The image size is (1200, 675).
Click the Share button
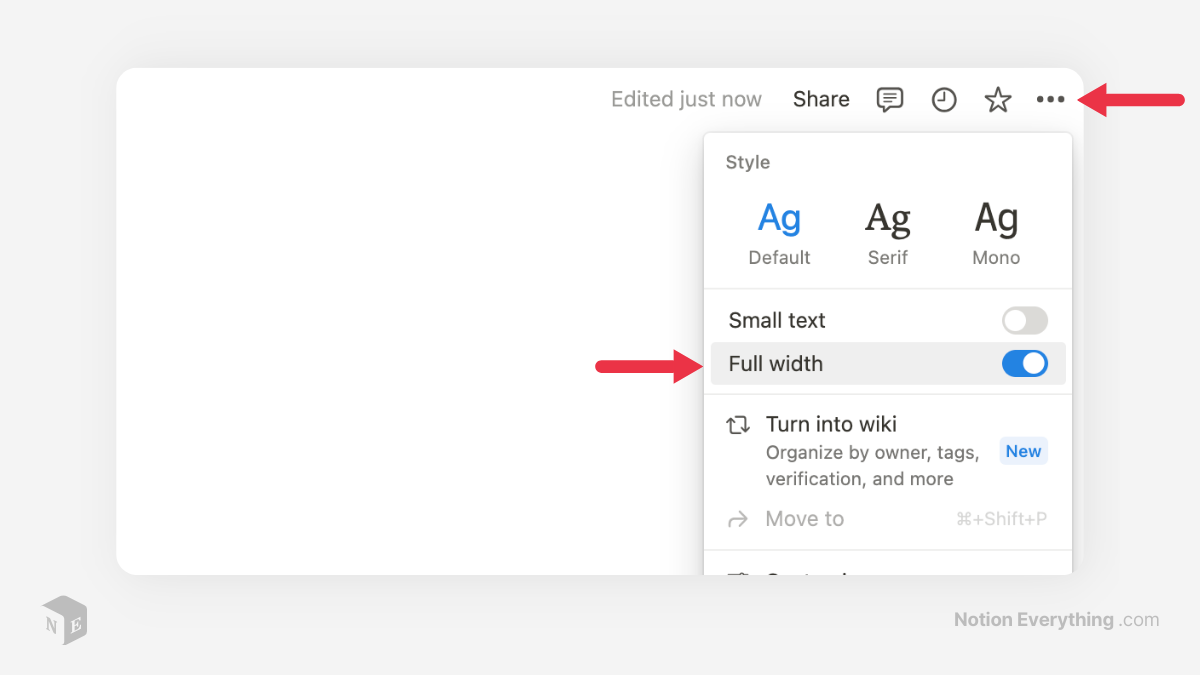point(821,100)
